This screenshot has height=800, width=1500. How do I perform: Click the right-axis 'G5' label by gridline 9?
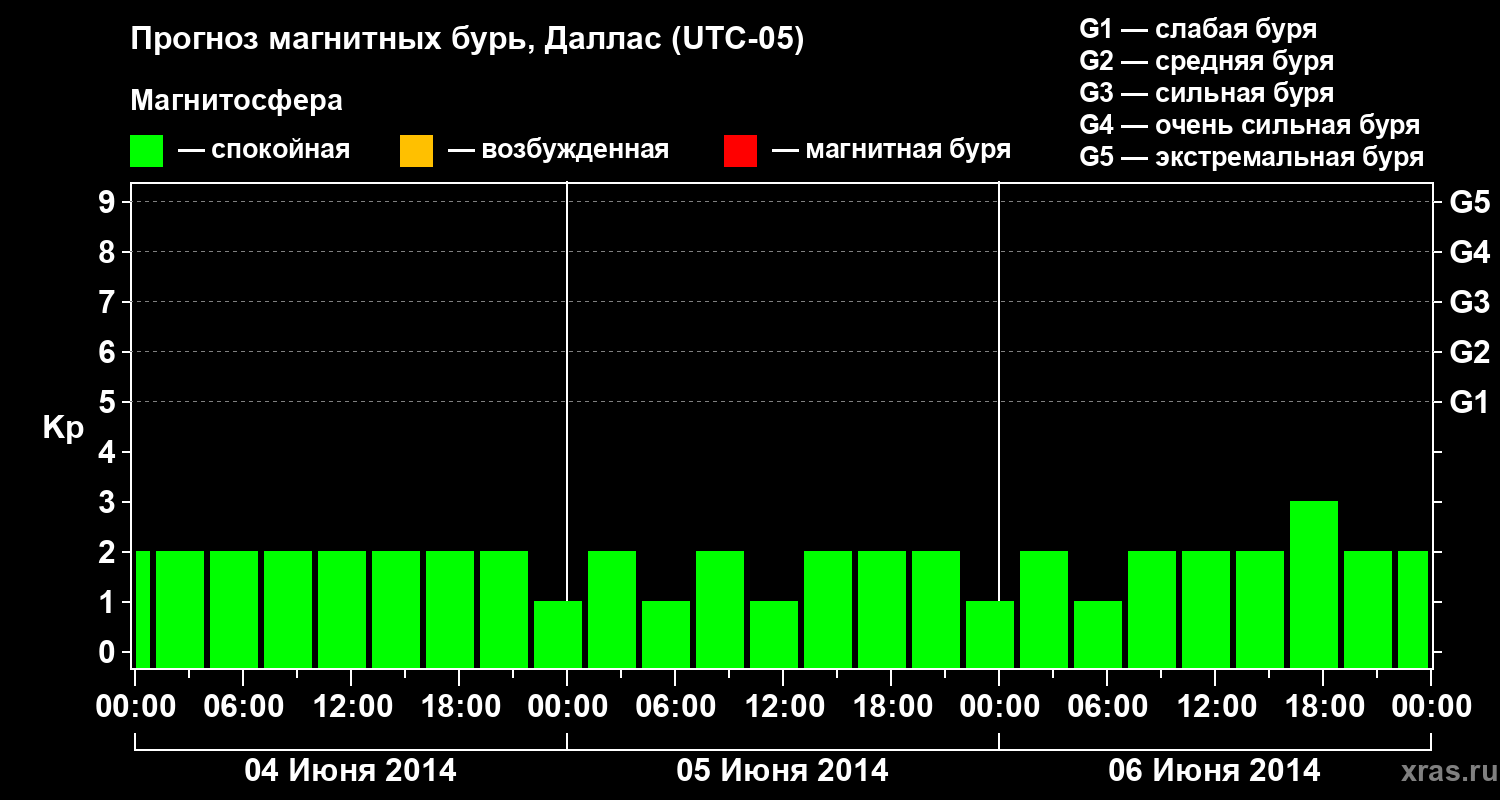1469,202
